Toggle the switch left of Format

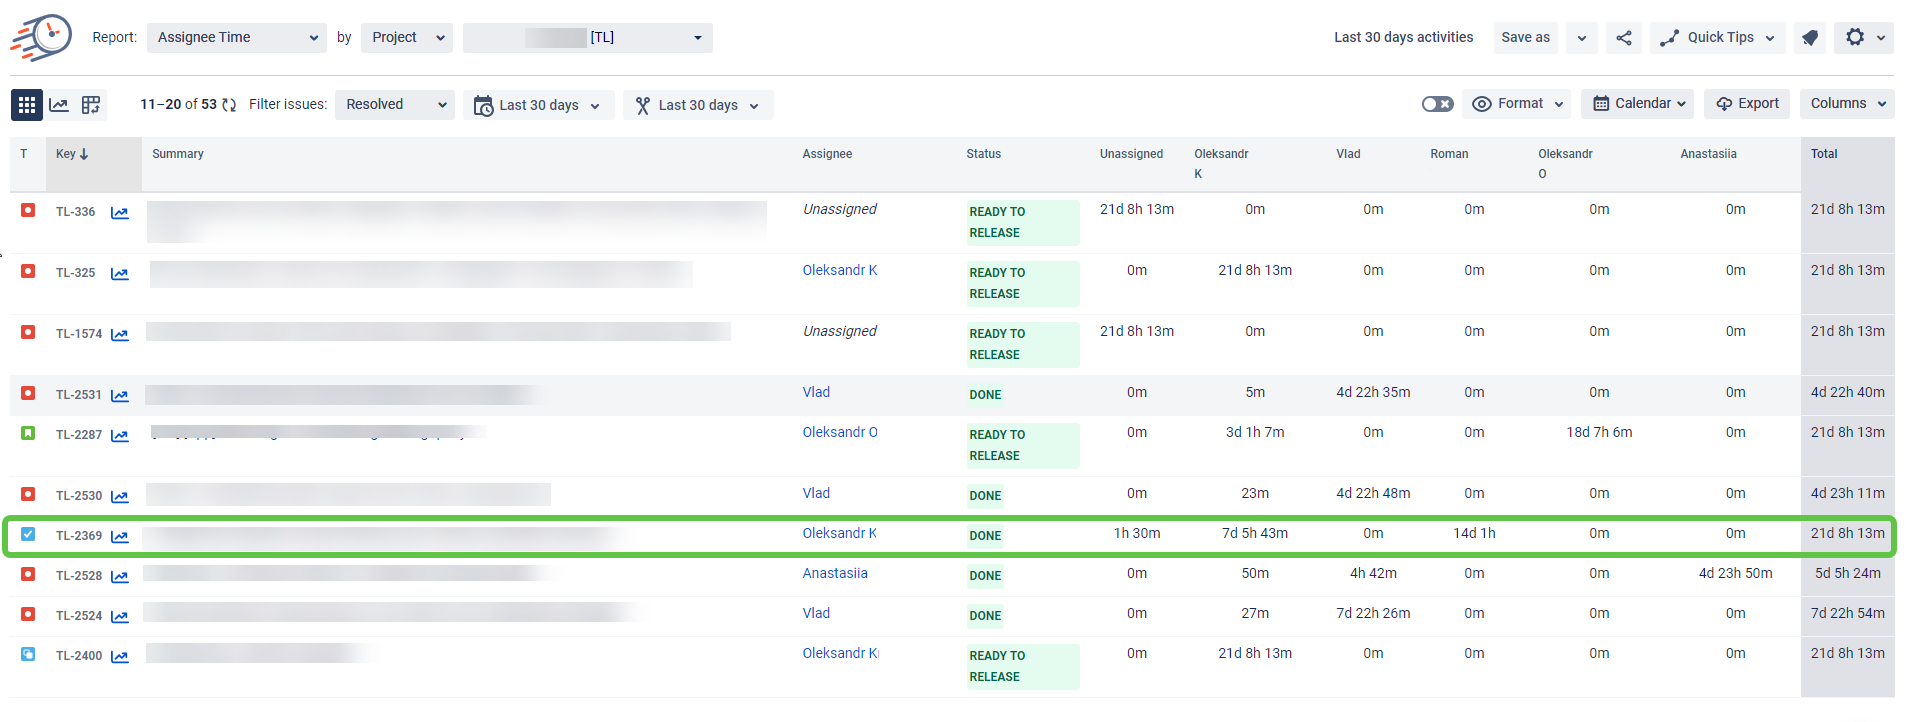click(1437, 104)
